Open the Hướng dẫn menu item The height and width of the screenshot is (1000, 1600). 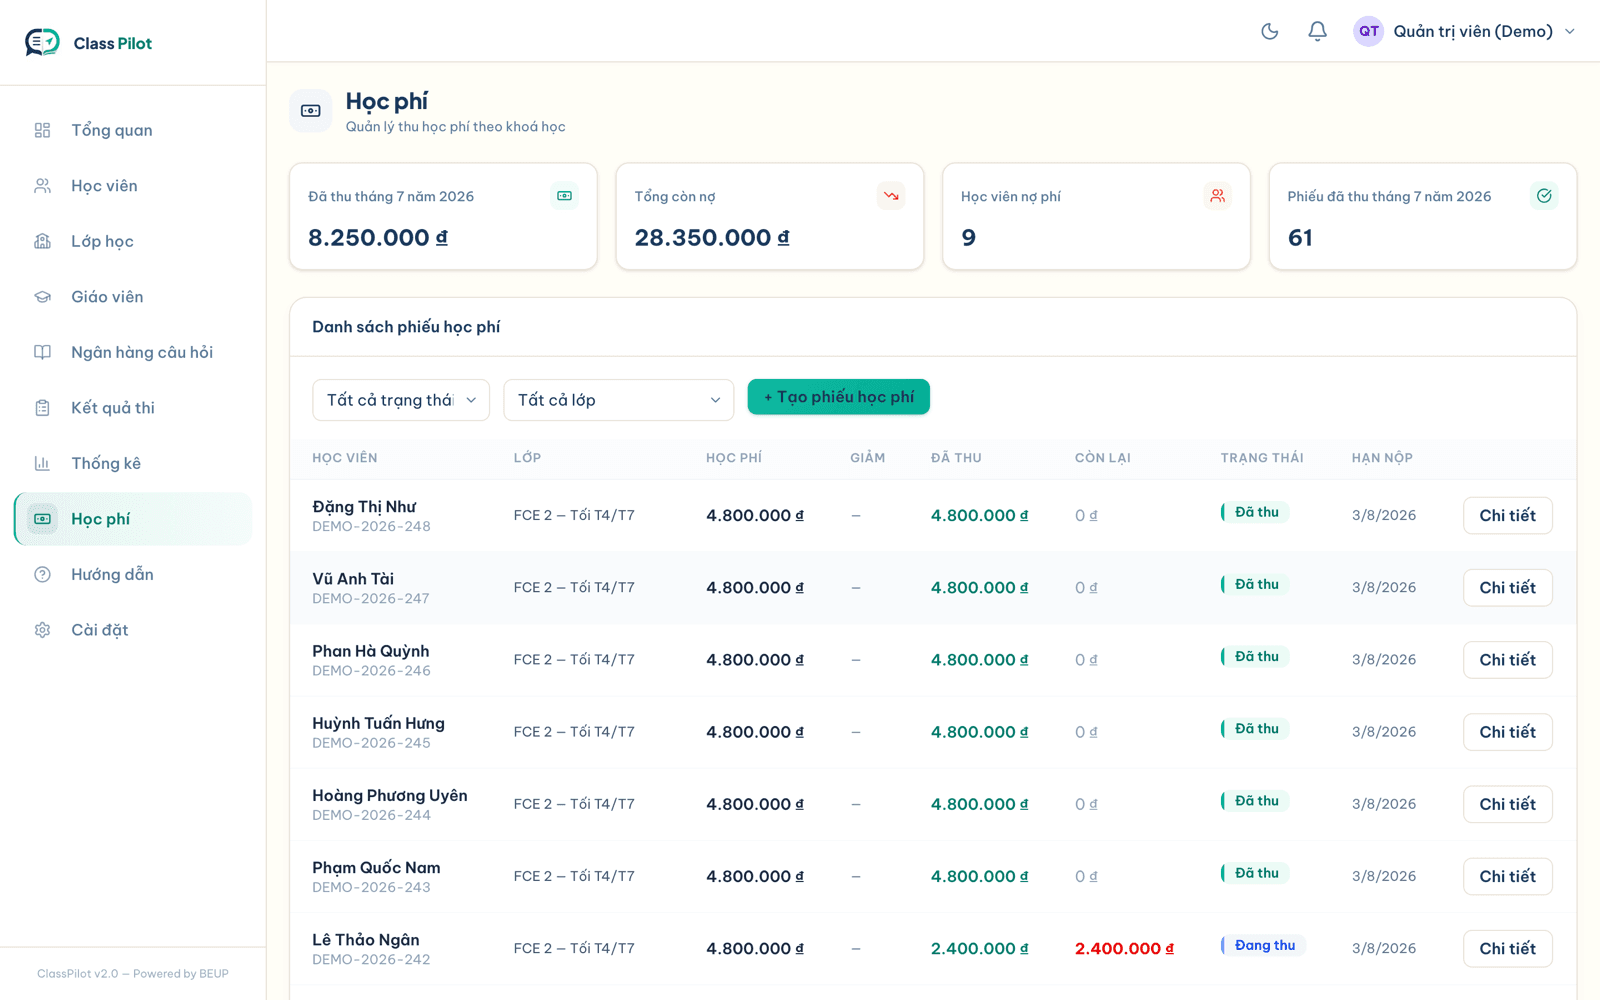[133, 574]
